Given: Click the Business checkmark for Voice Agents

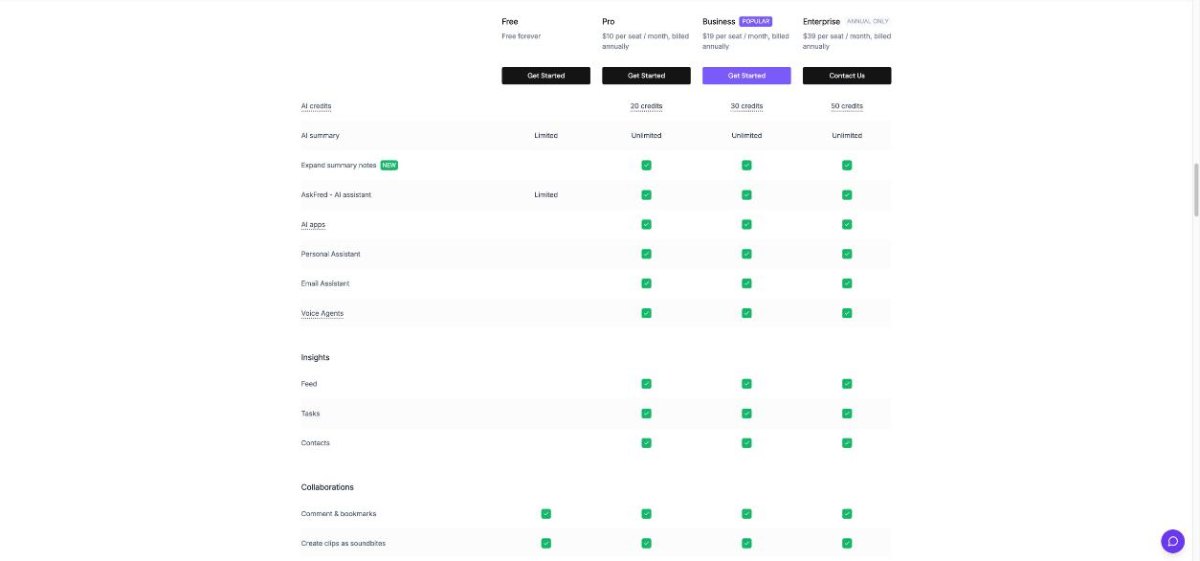Looking at the screenshot, I should pos(746,313).
